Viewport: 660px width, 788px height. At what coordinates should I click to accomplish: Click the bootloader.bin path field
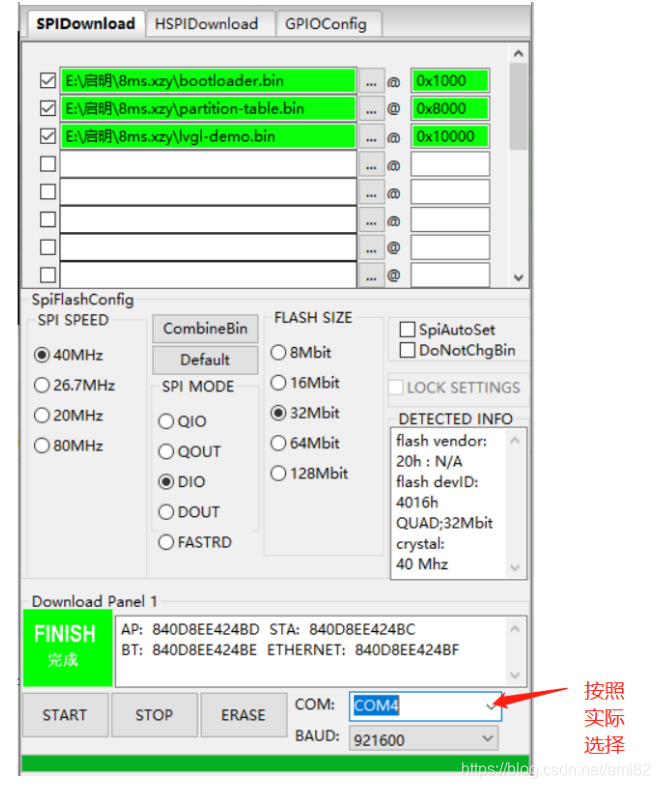208,81
